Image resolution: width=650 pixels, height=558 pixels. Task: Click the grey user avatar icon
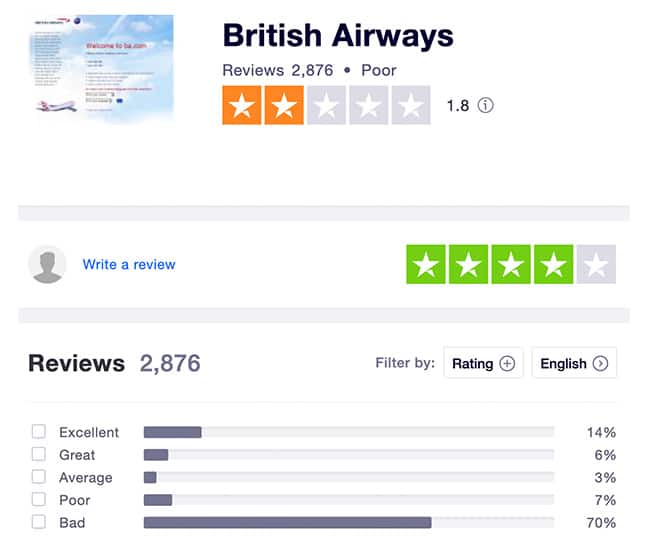click(47, 264)
